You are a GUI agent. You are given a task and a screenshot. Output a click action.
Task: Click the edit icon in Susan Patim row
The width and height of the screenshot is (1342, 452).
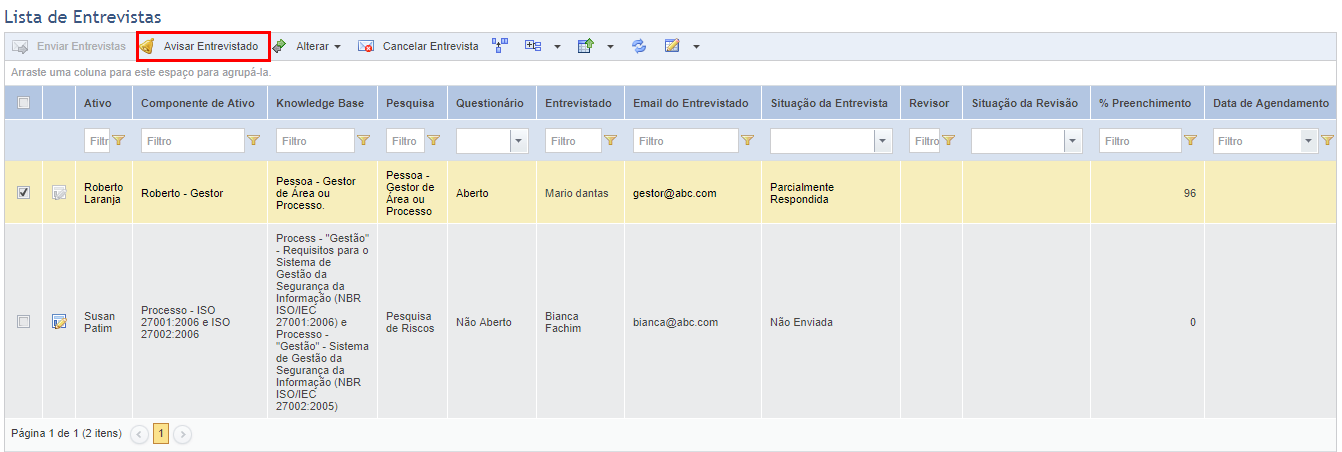[x=59, y=322]
